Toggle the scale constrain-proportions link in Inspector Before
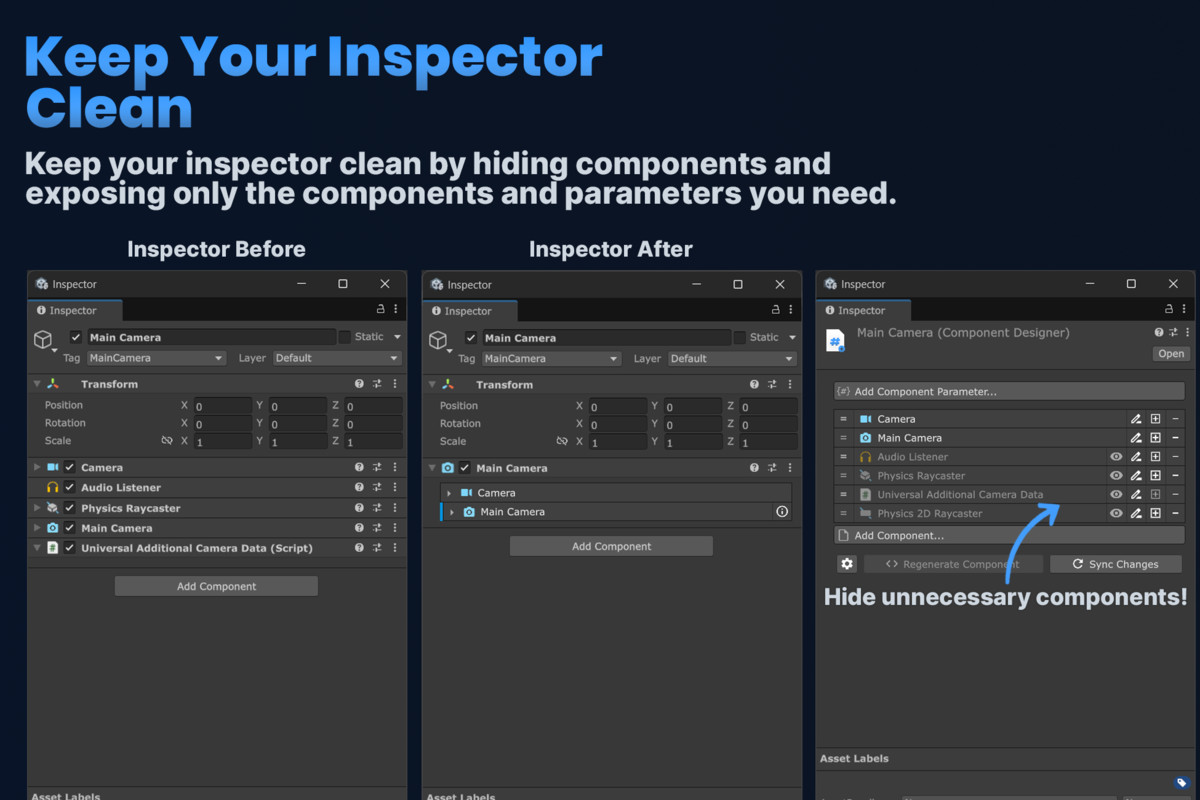1200x800 pixels. tap(167, 441)
